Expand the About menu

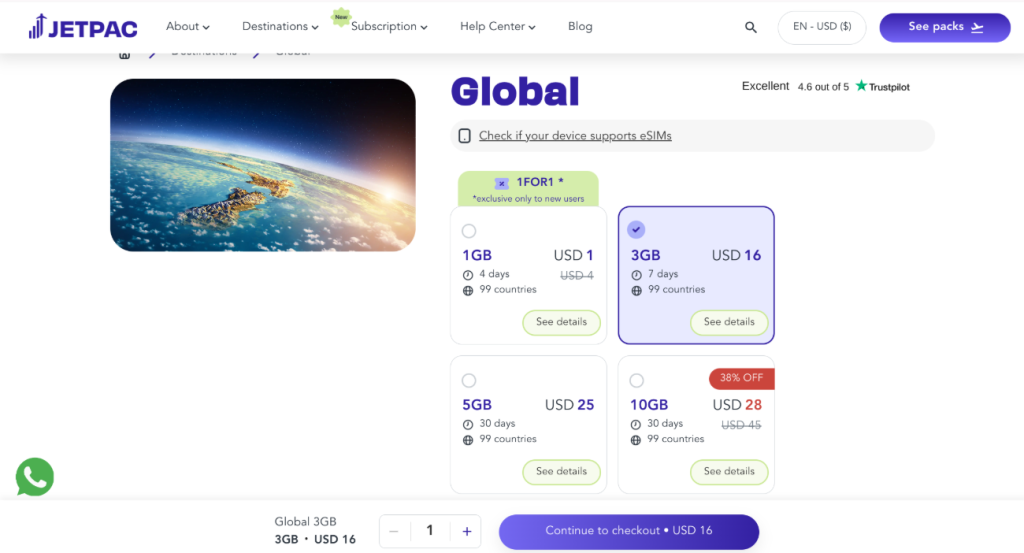point(187,27)
